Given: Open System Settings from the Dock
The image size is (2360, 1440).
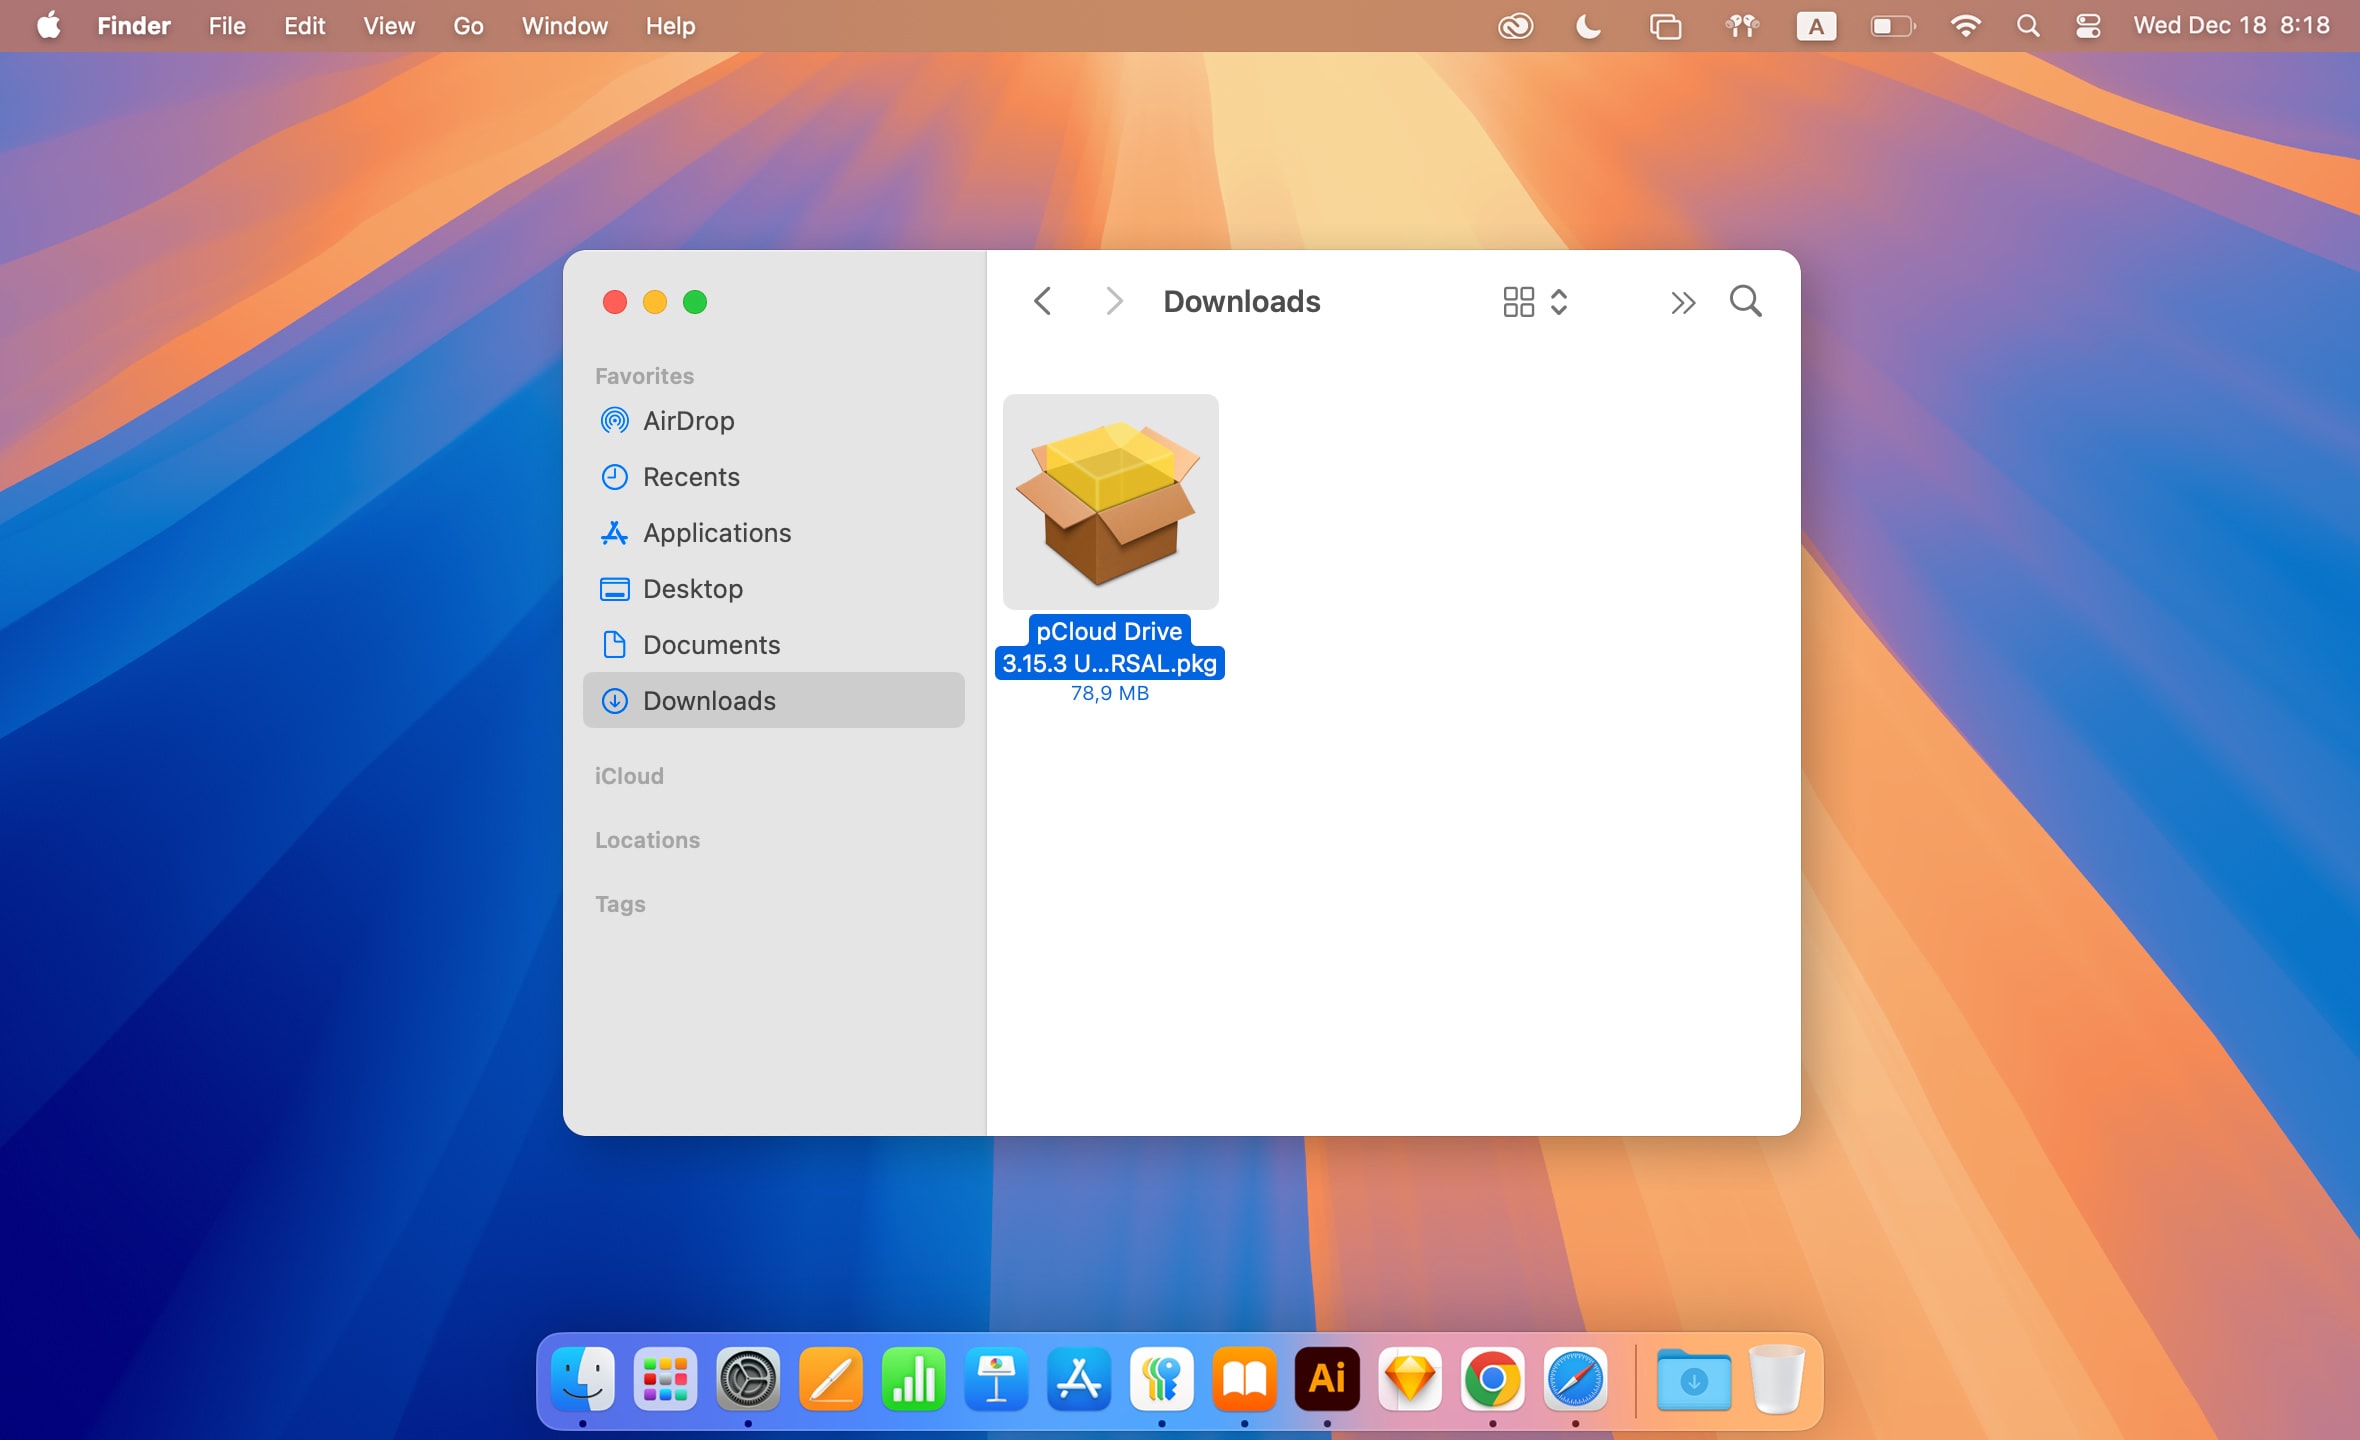Looking at the screenshot, I should [x=749, y=1380].
